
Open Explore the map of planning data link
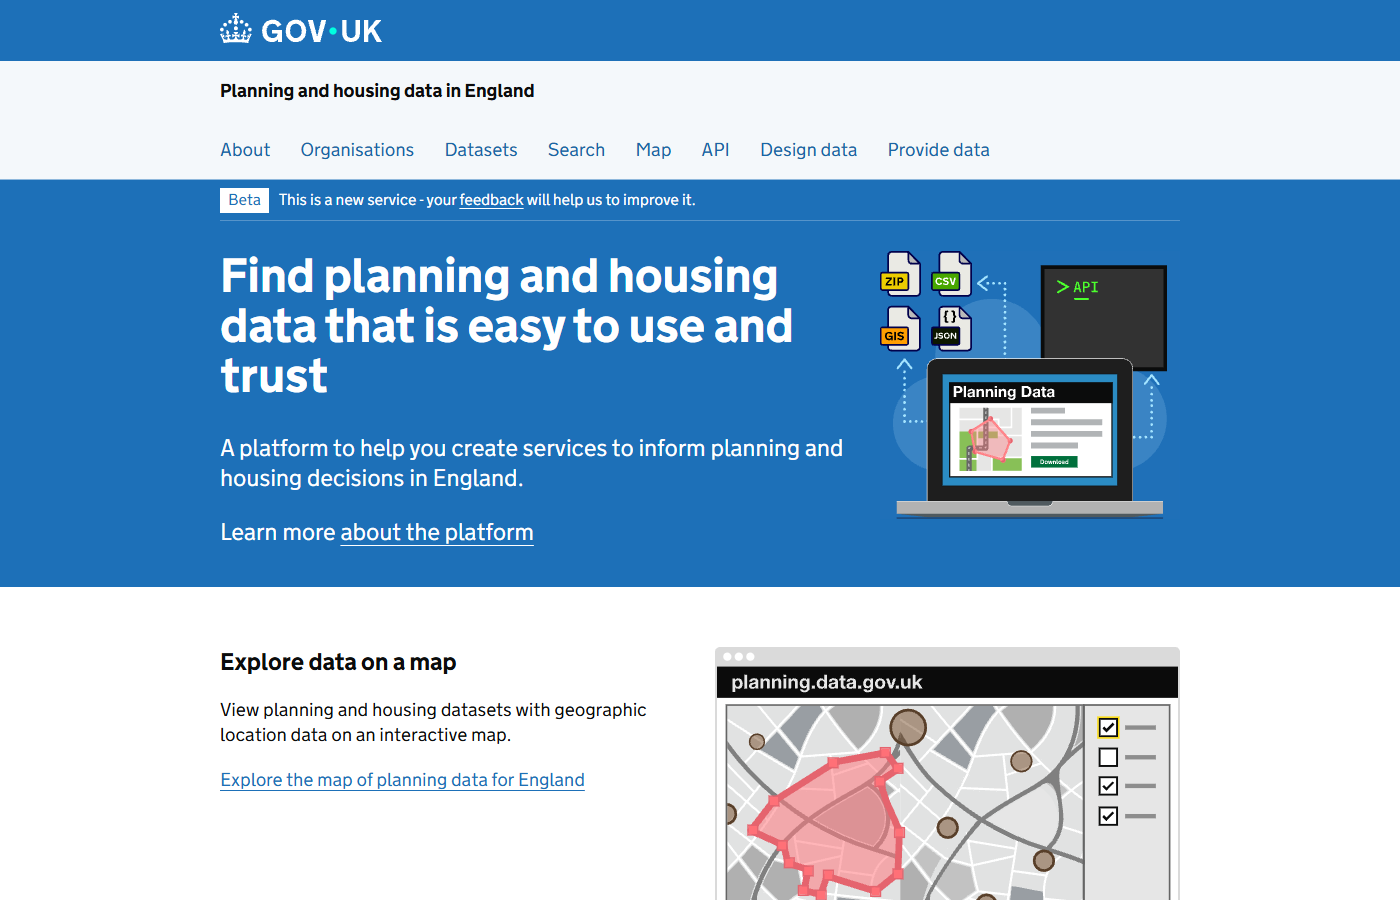[x=402, y=780]
